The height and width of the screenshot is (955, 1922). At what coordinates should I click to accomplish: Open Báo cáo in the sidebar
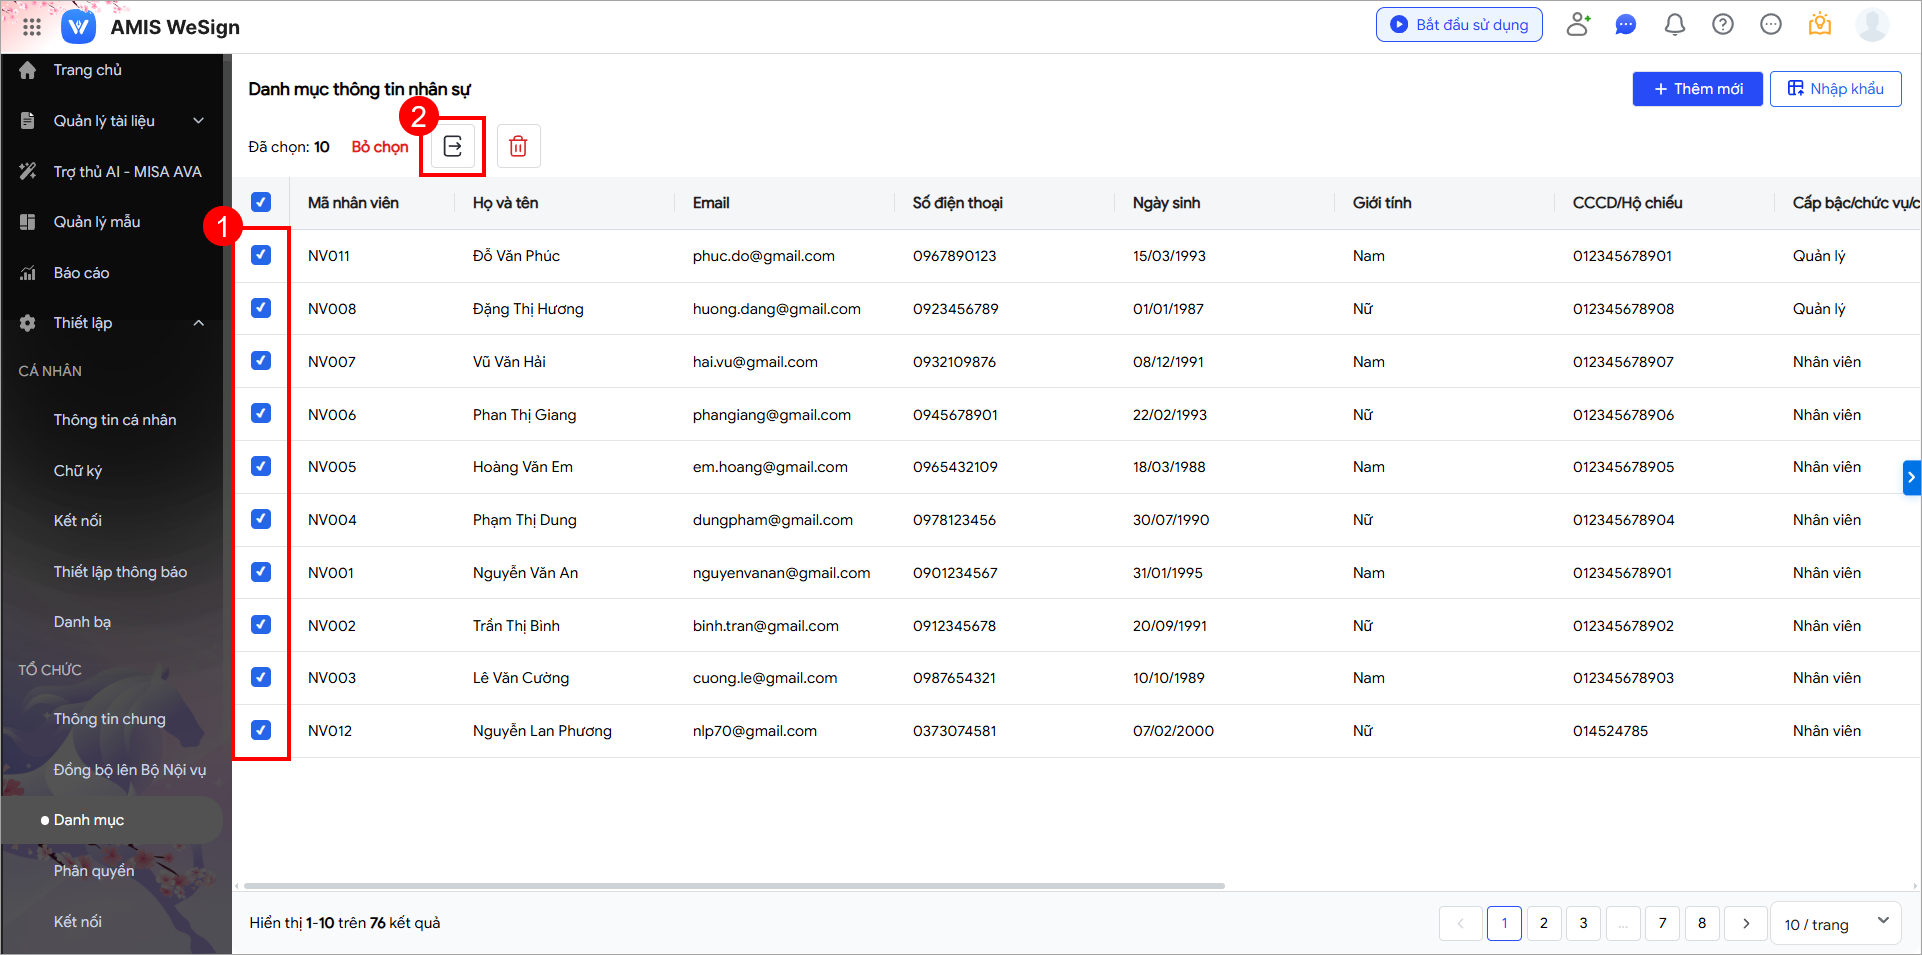(81, 273)
